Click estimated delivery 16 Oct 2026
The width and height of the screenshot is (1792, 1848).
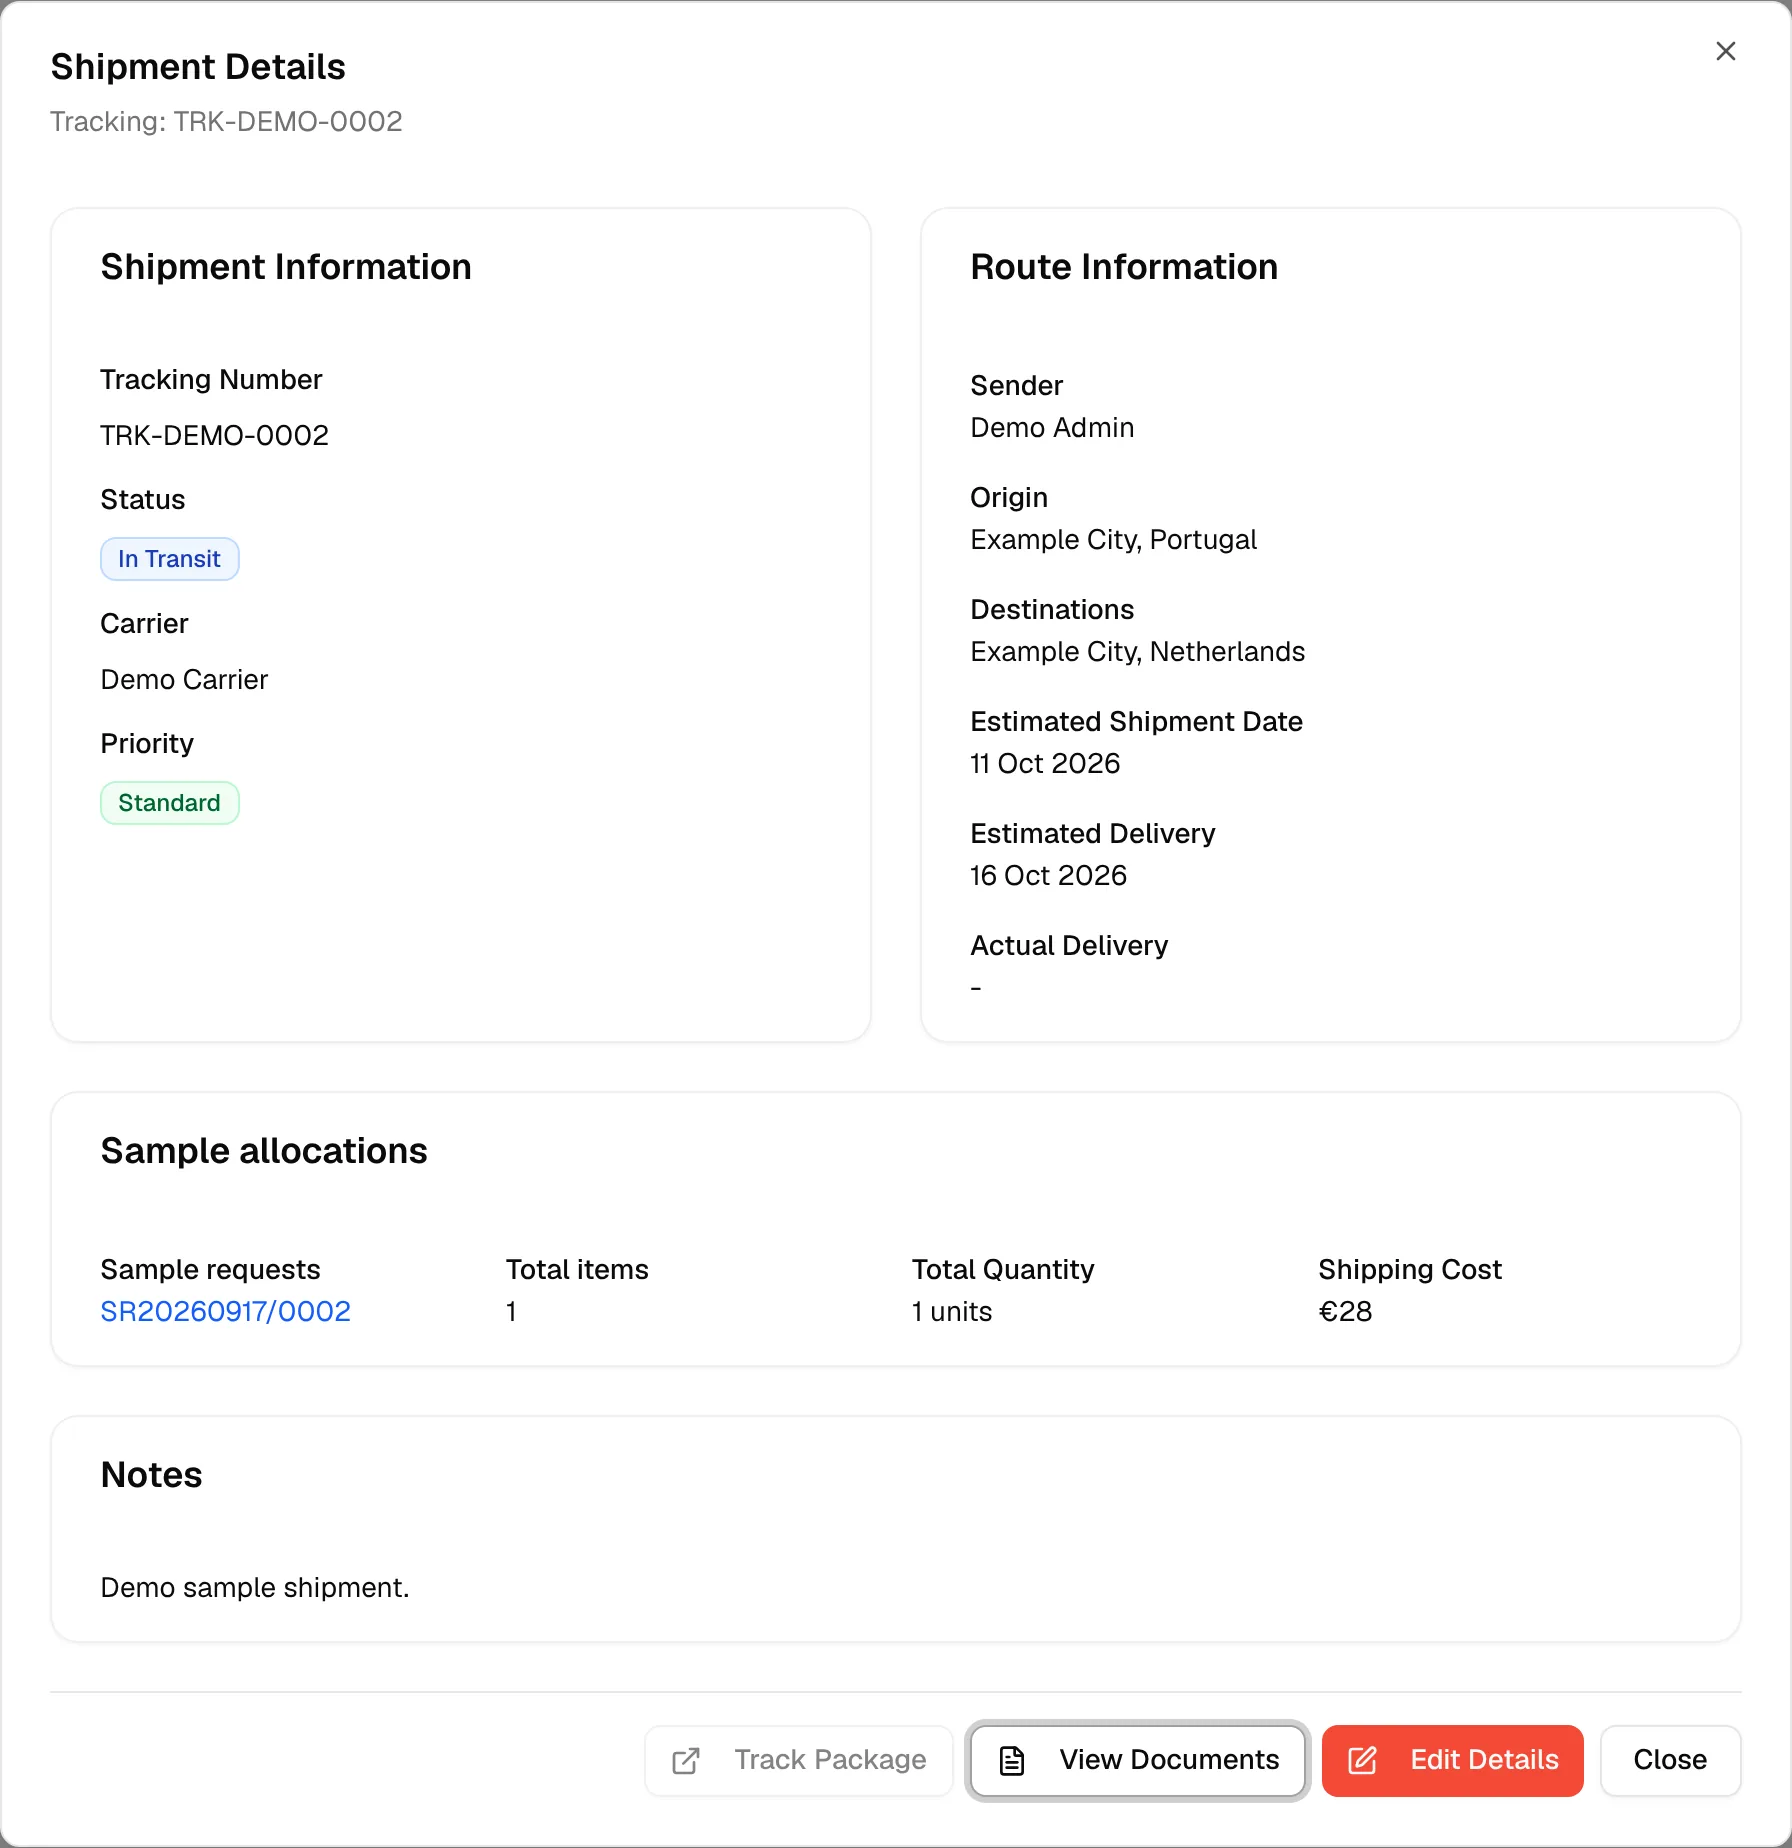pos(1049,875)
